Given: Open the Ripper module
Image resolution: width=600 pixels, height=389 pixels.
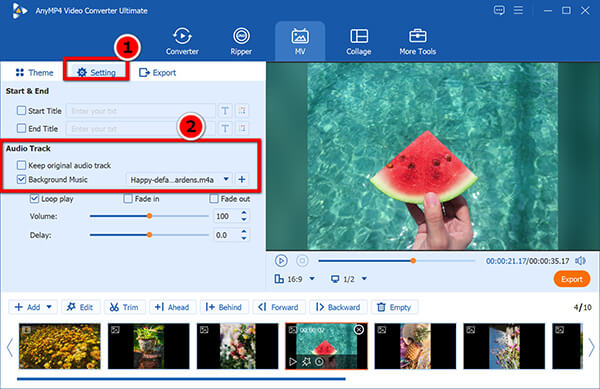Looking at the screenshot, I should 241,41.
